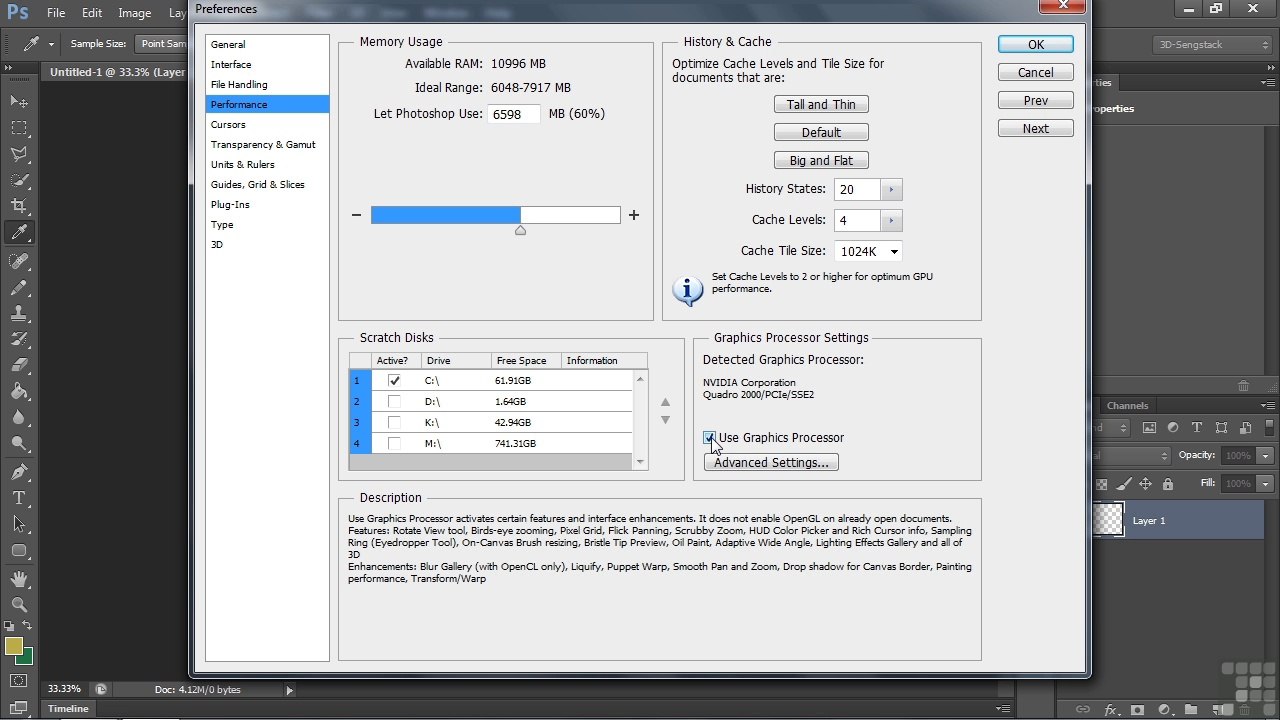The image size is (1280, 720).
Task: Click Lock Position icon in Layers panel
Action: pyautogui.click(x=1146, y=484)
